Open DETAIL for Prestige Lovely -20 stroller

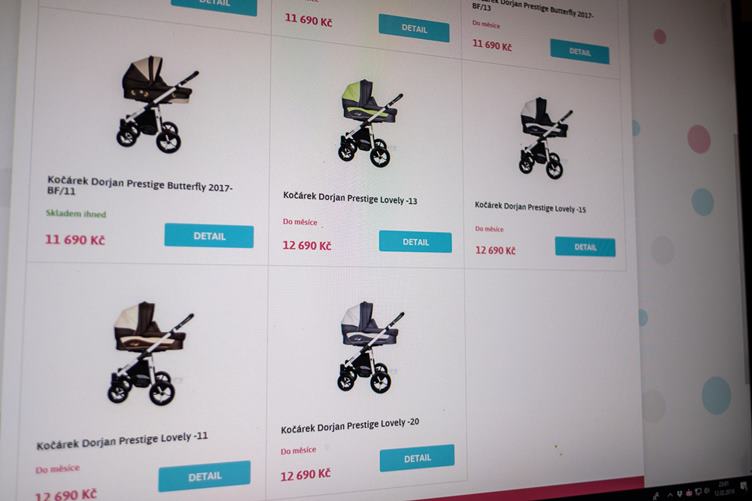pyautogui.click(x=417, y=458)
